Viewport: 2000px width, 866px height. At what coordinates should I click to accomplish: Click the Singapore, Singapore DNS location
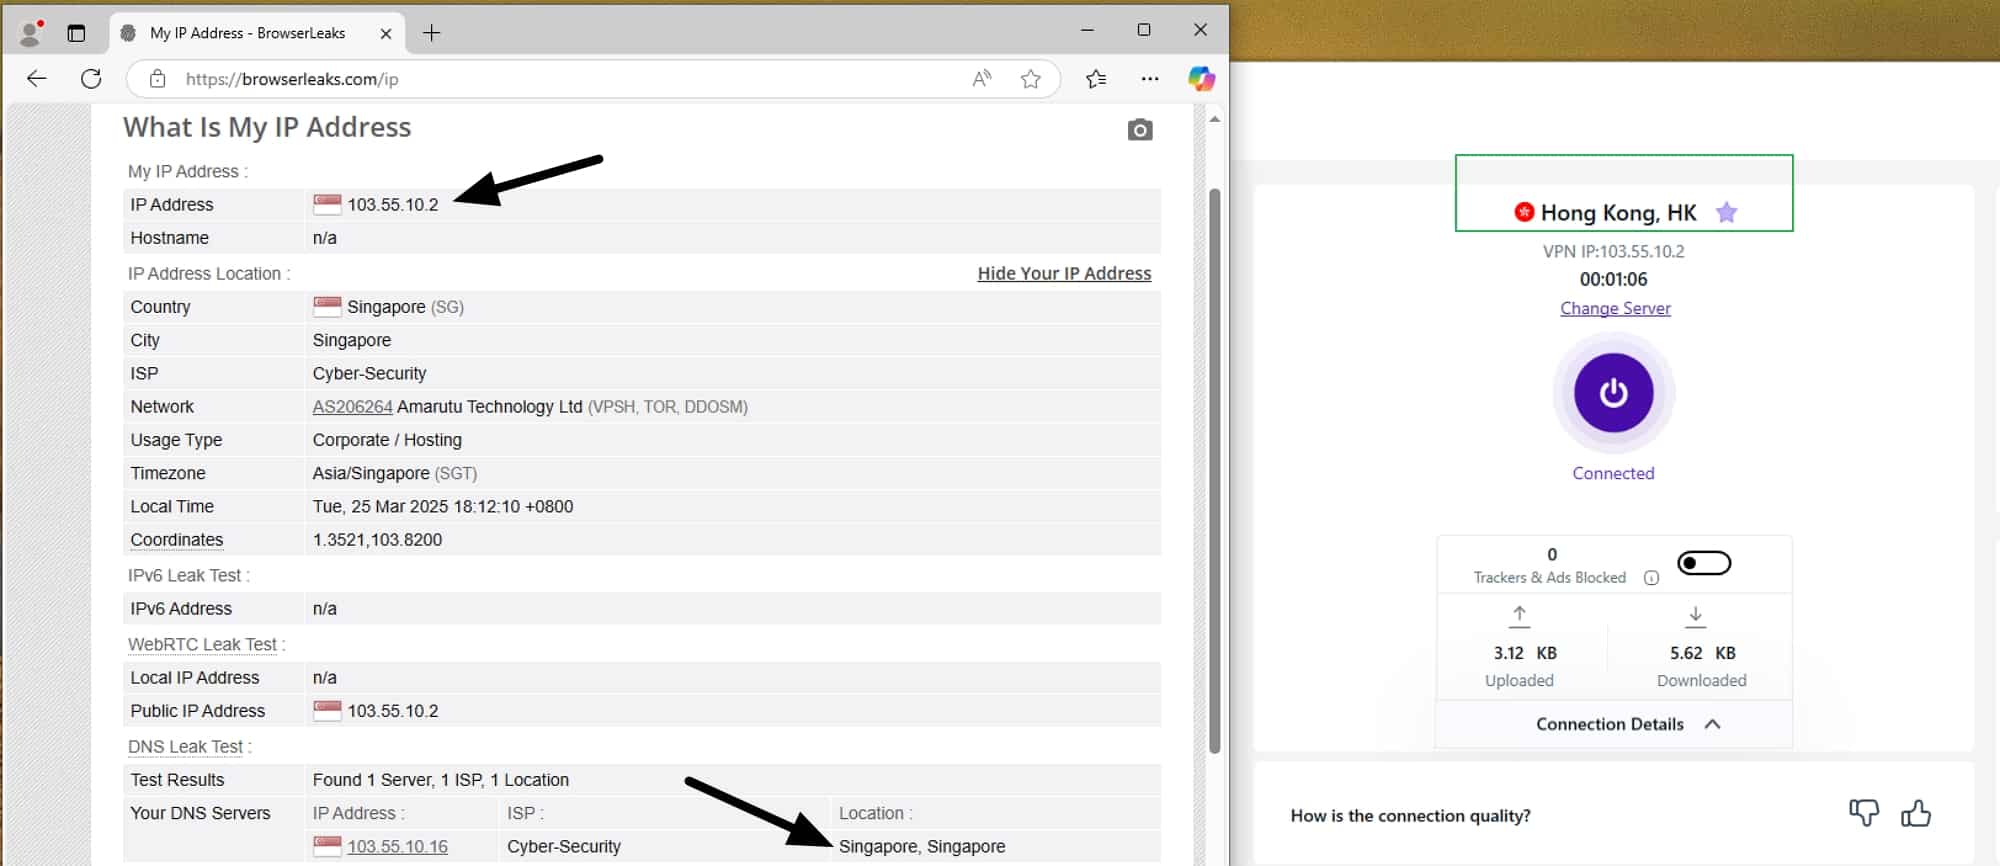click(922, 847)
